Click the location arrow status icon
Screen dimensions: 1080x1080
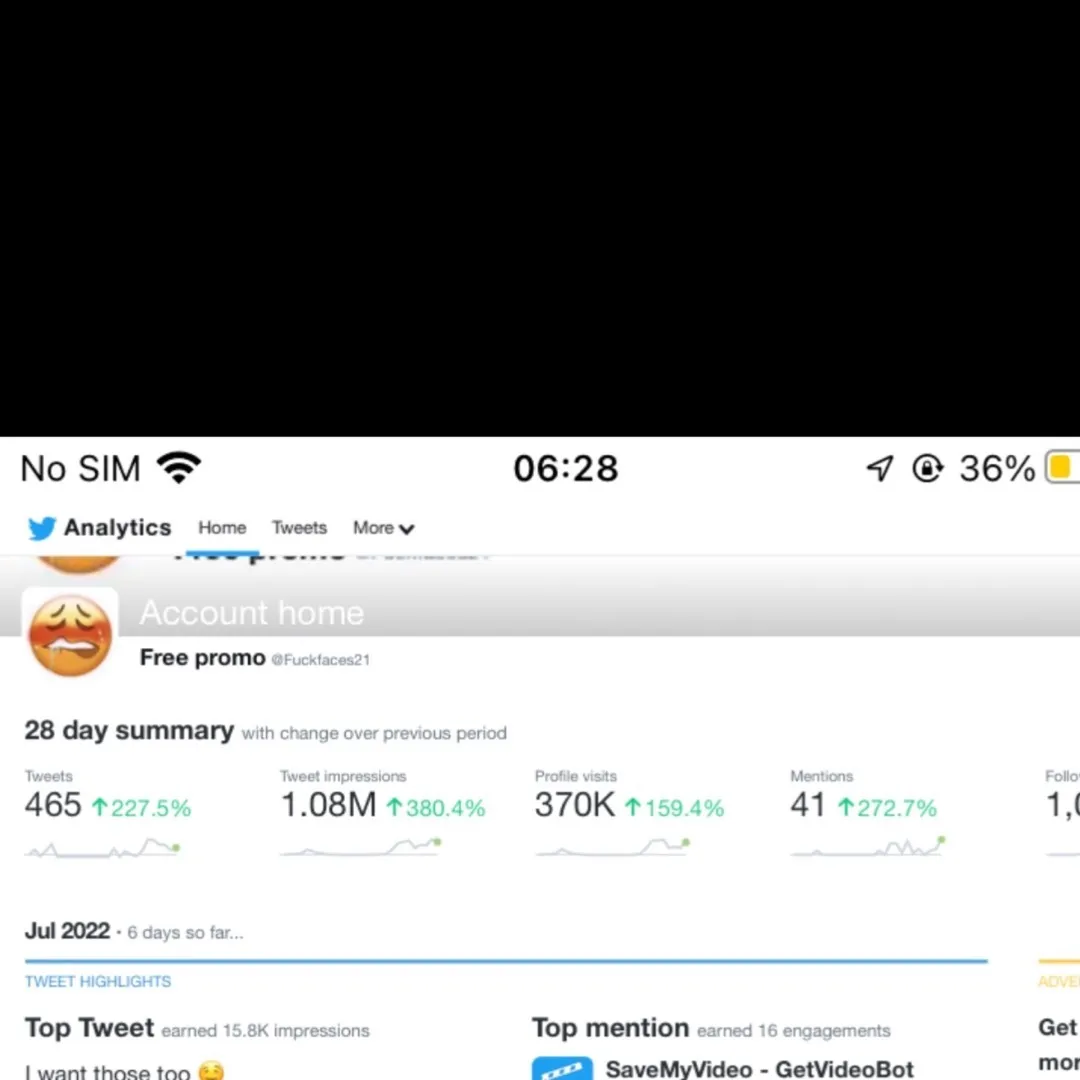pos(879,467)
